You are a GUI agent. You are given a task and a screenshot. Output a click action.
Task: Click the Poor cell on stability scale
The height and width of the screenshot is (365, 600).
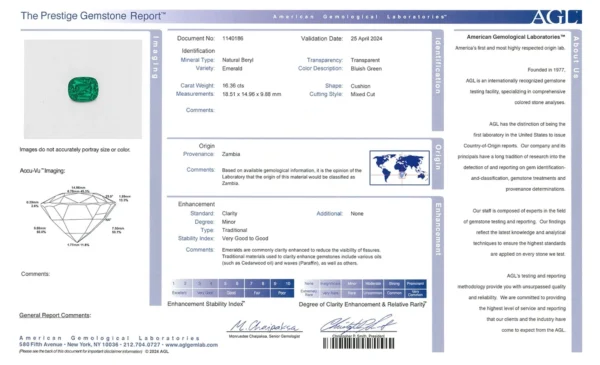(x=282, y=293)
